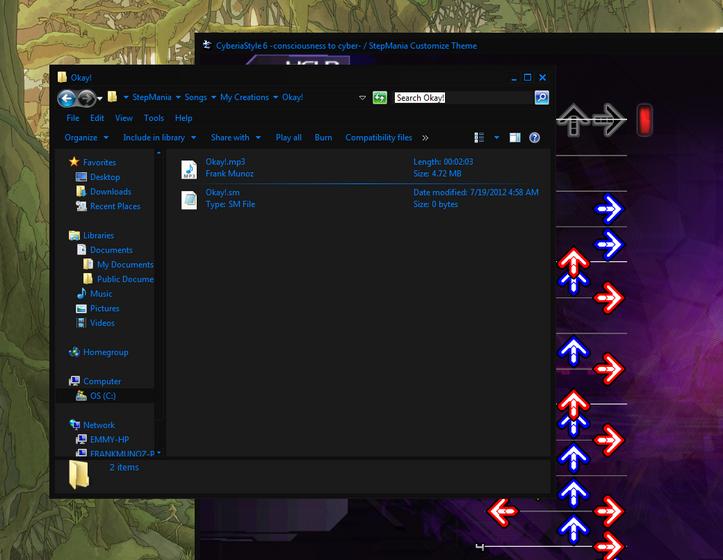723x560 pixels.
Task: Click the Music note icon in Libraries
Action: tap(82, 293)
